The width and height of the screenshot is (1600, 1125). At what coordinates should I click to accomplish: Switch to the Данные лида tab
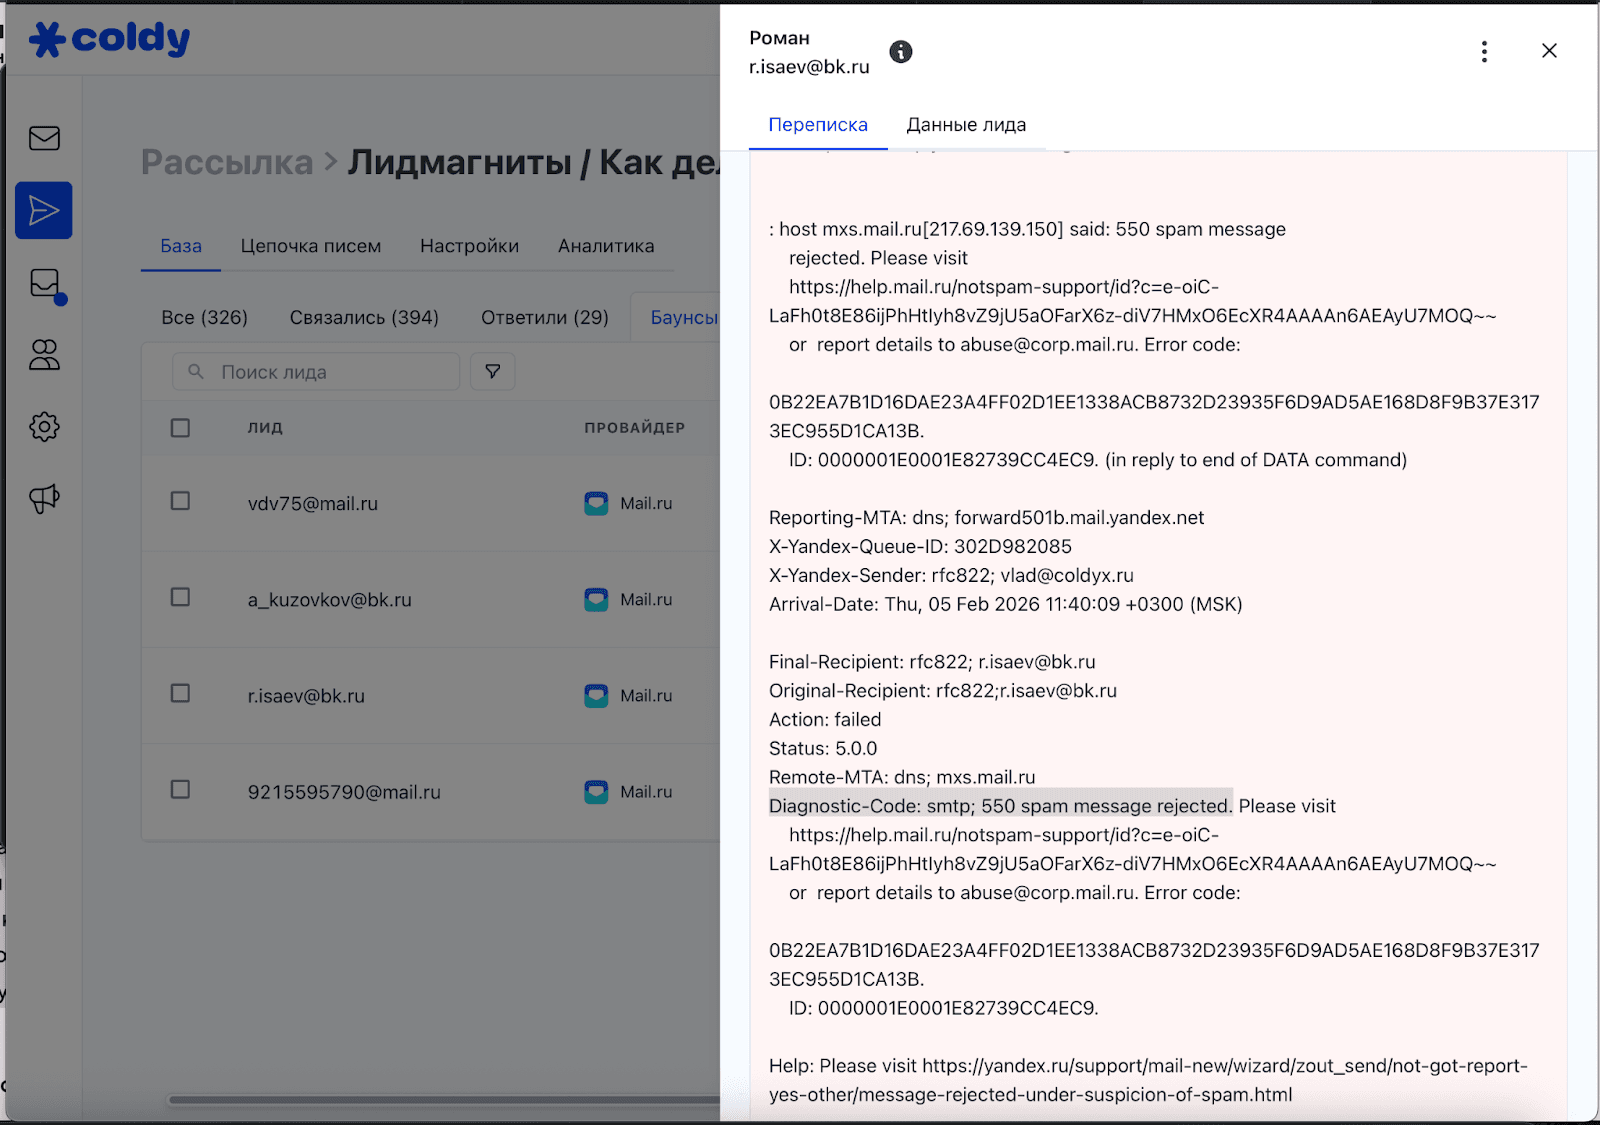point(965,125)
